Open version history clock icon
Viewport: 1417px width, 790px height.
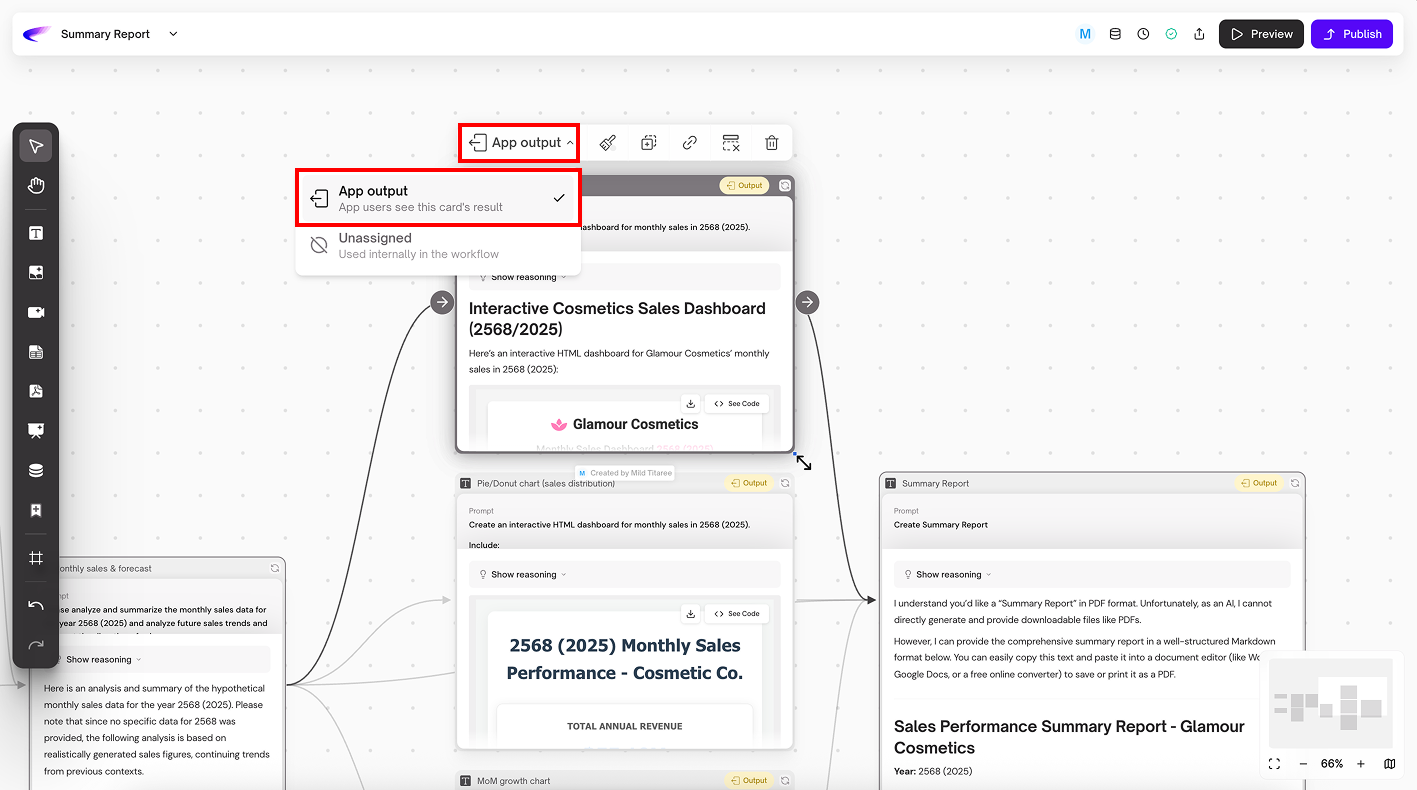(x=1143, y=34)
